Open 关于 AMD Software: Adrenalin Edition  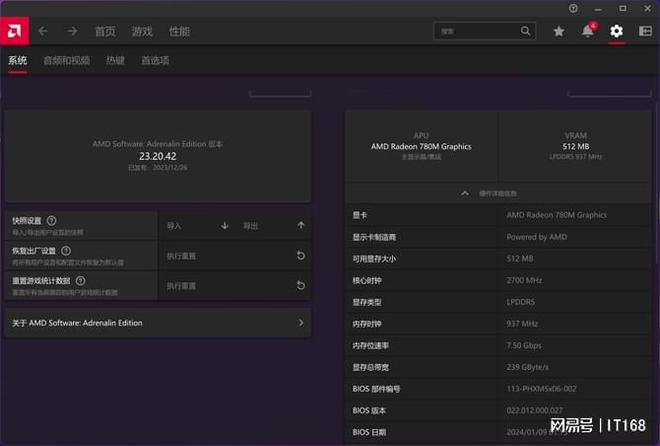[x=158, y=323]
